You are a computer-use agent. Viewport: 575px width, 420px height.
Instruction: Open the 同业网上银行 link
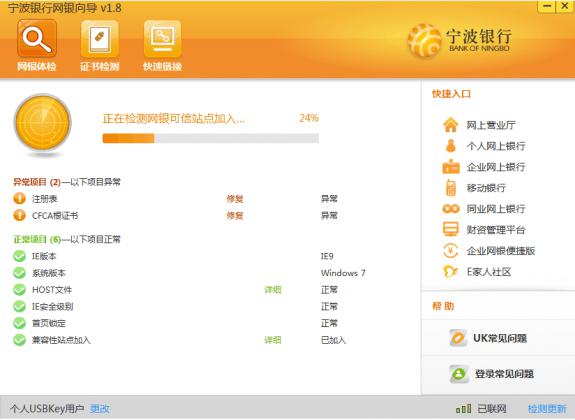coord(496,209)
